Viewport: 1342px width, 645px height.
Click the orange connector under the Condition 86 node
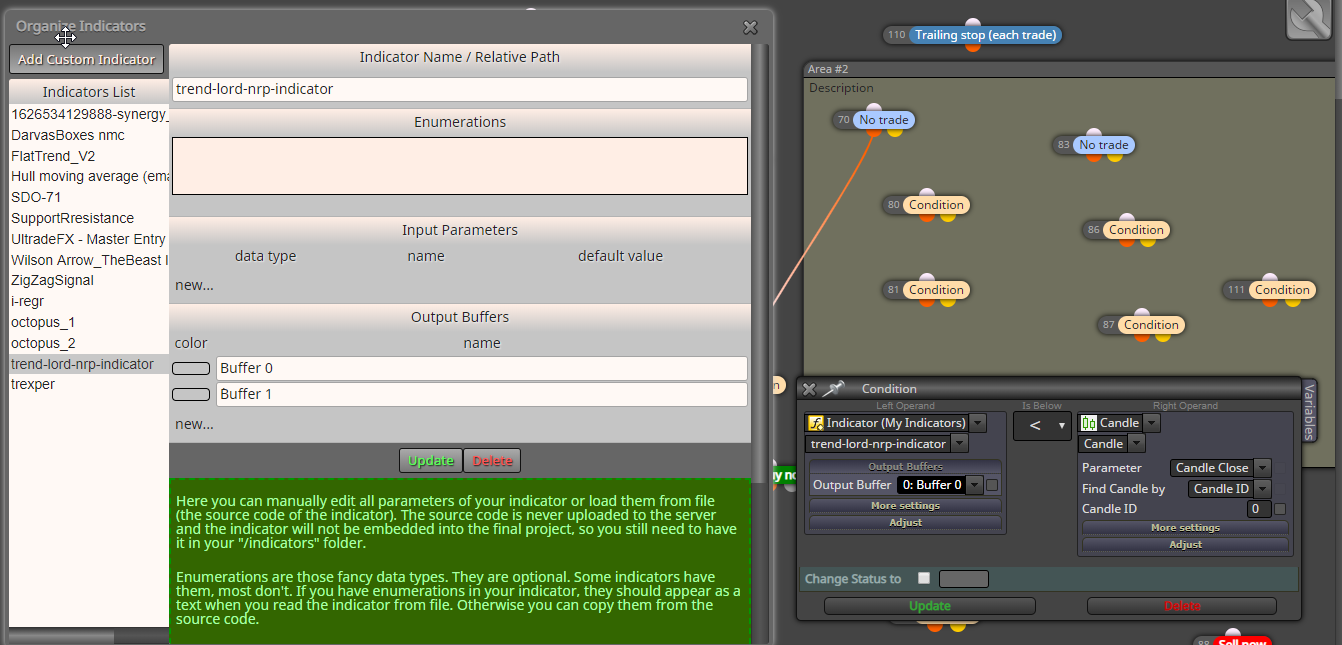pos(1126,242)
